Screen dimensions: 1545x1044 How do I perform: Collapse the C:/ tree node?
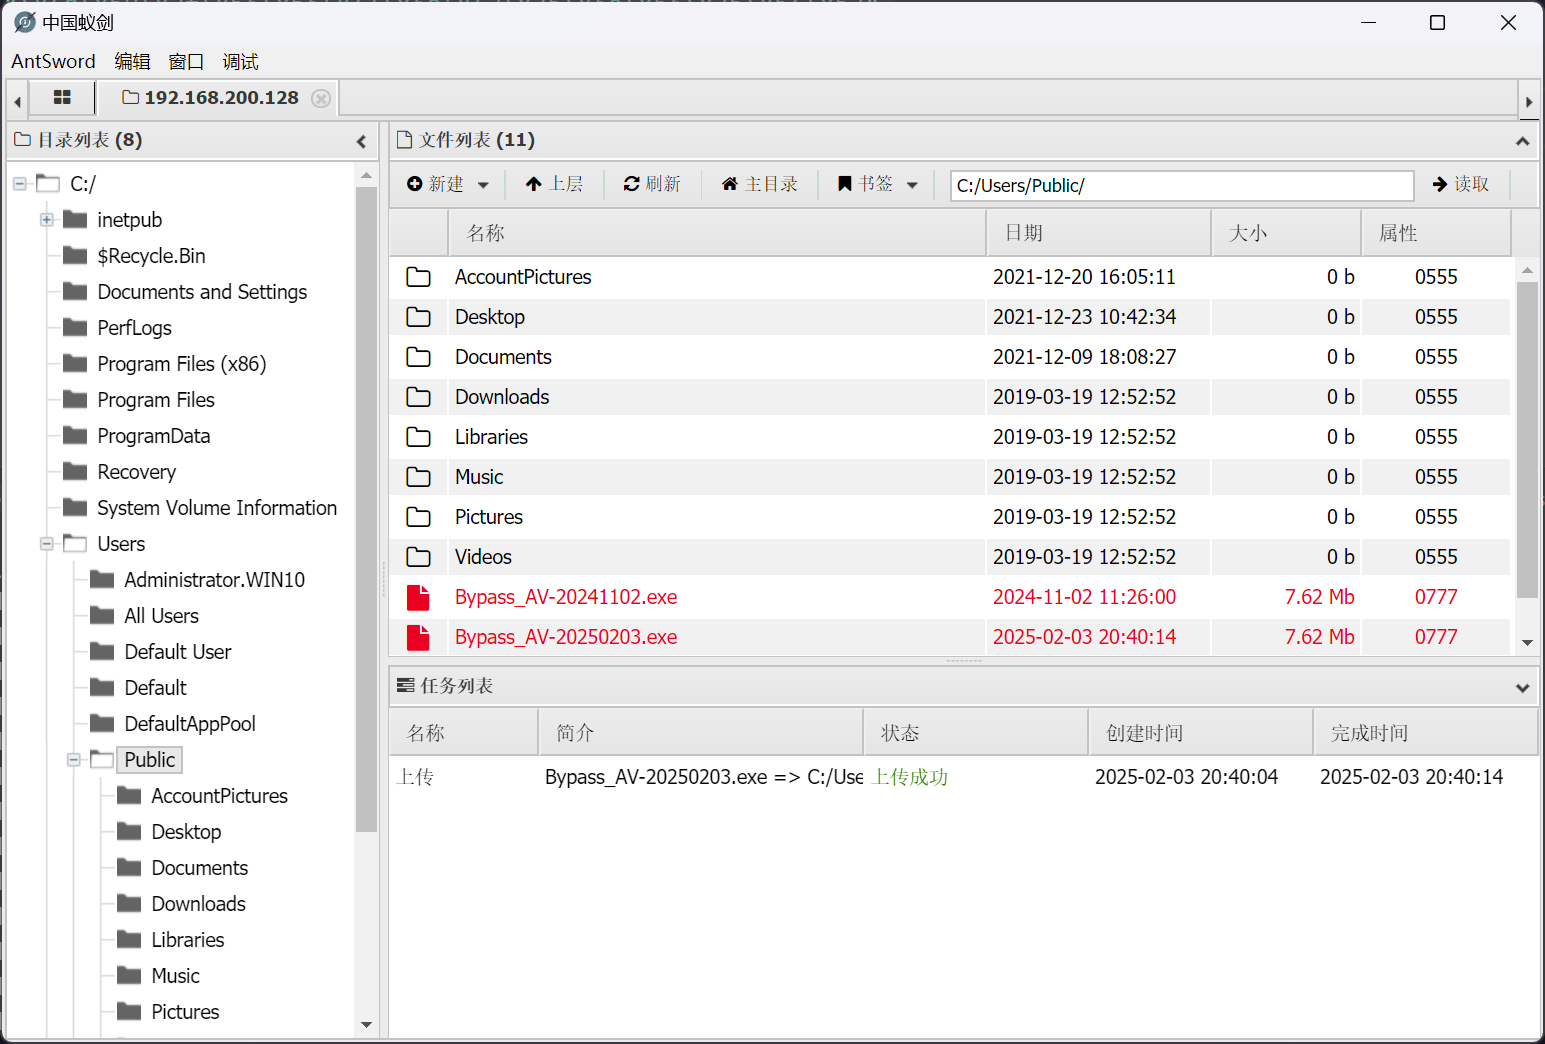pos(20,184)
